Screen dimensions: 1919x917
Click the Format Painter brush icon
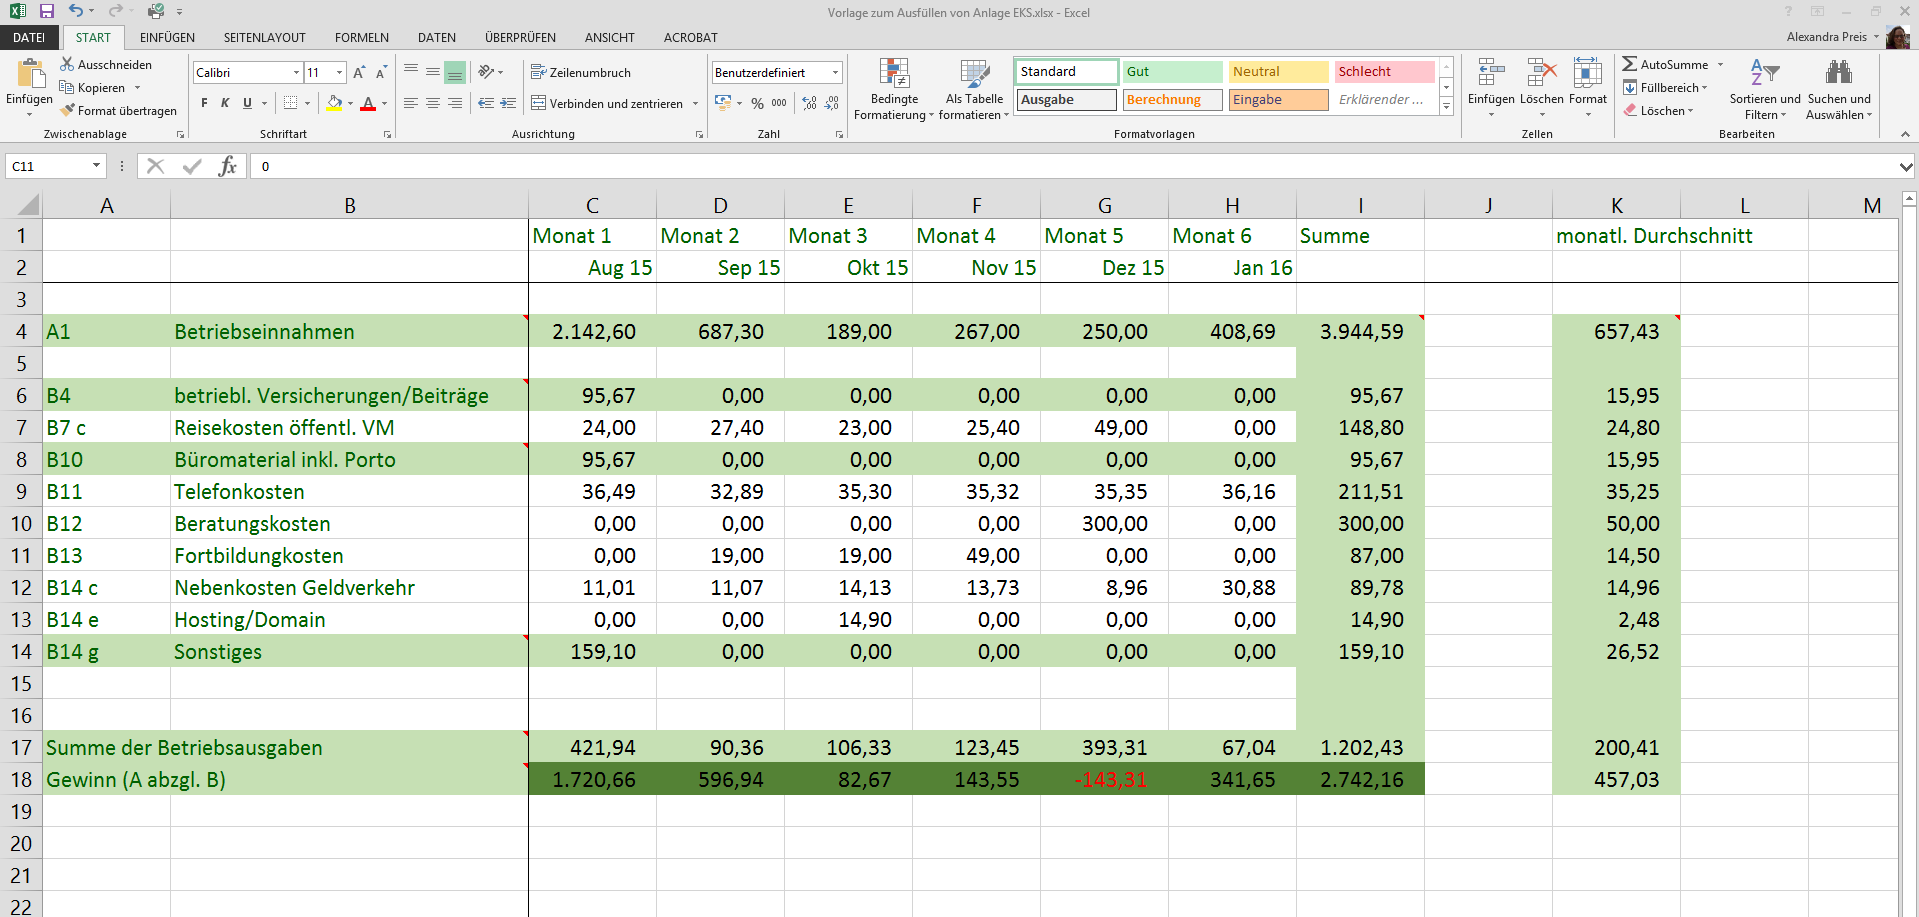click(x=68, y=111)
